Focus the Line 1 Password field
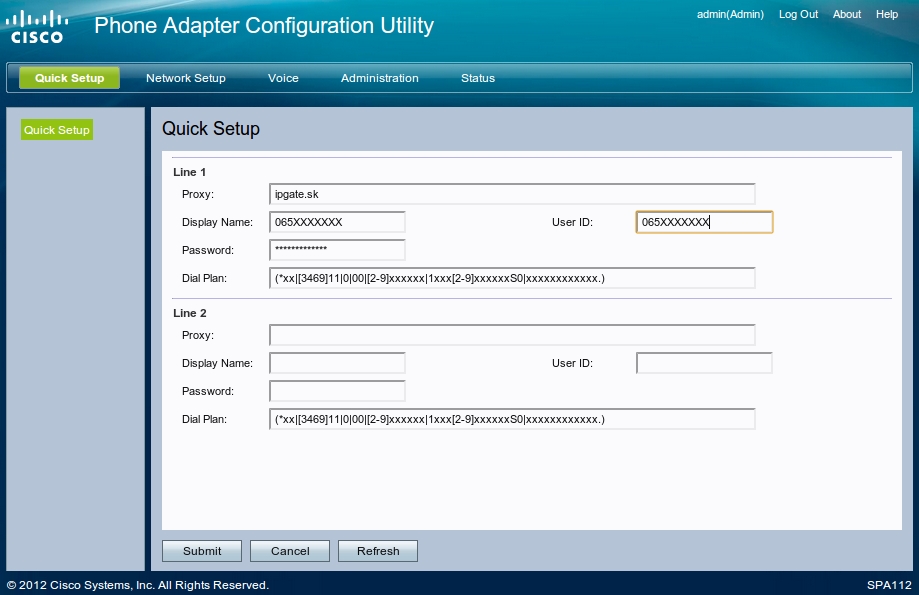919x595 pixels. [337, 250]
